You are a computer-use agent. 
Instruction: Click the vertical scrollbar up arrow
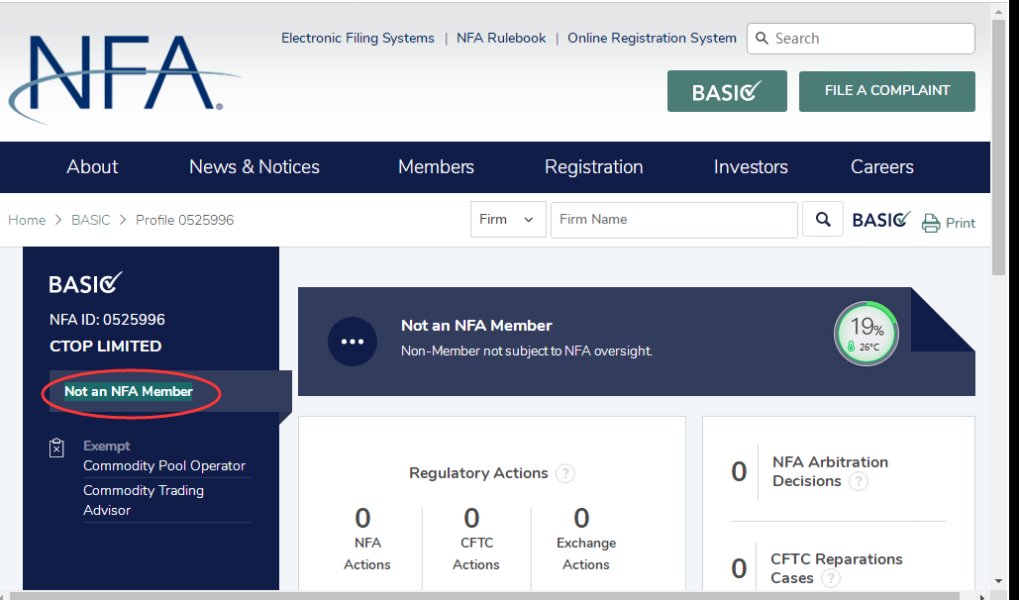point(999,11)
